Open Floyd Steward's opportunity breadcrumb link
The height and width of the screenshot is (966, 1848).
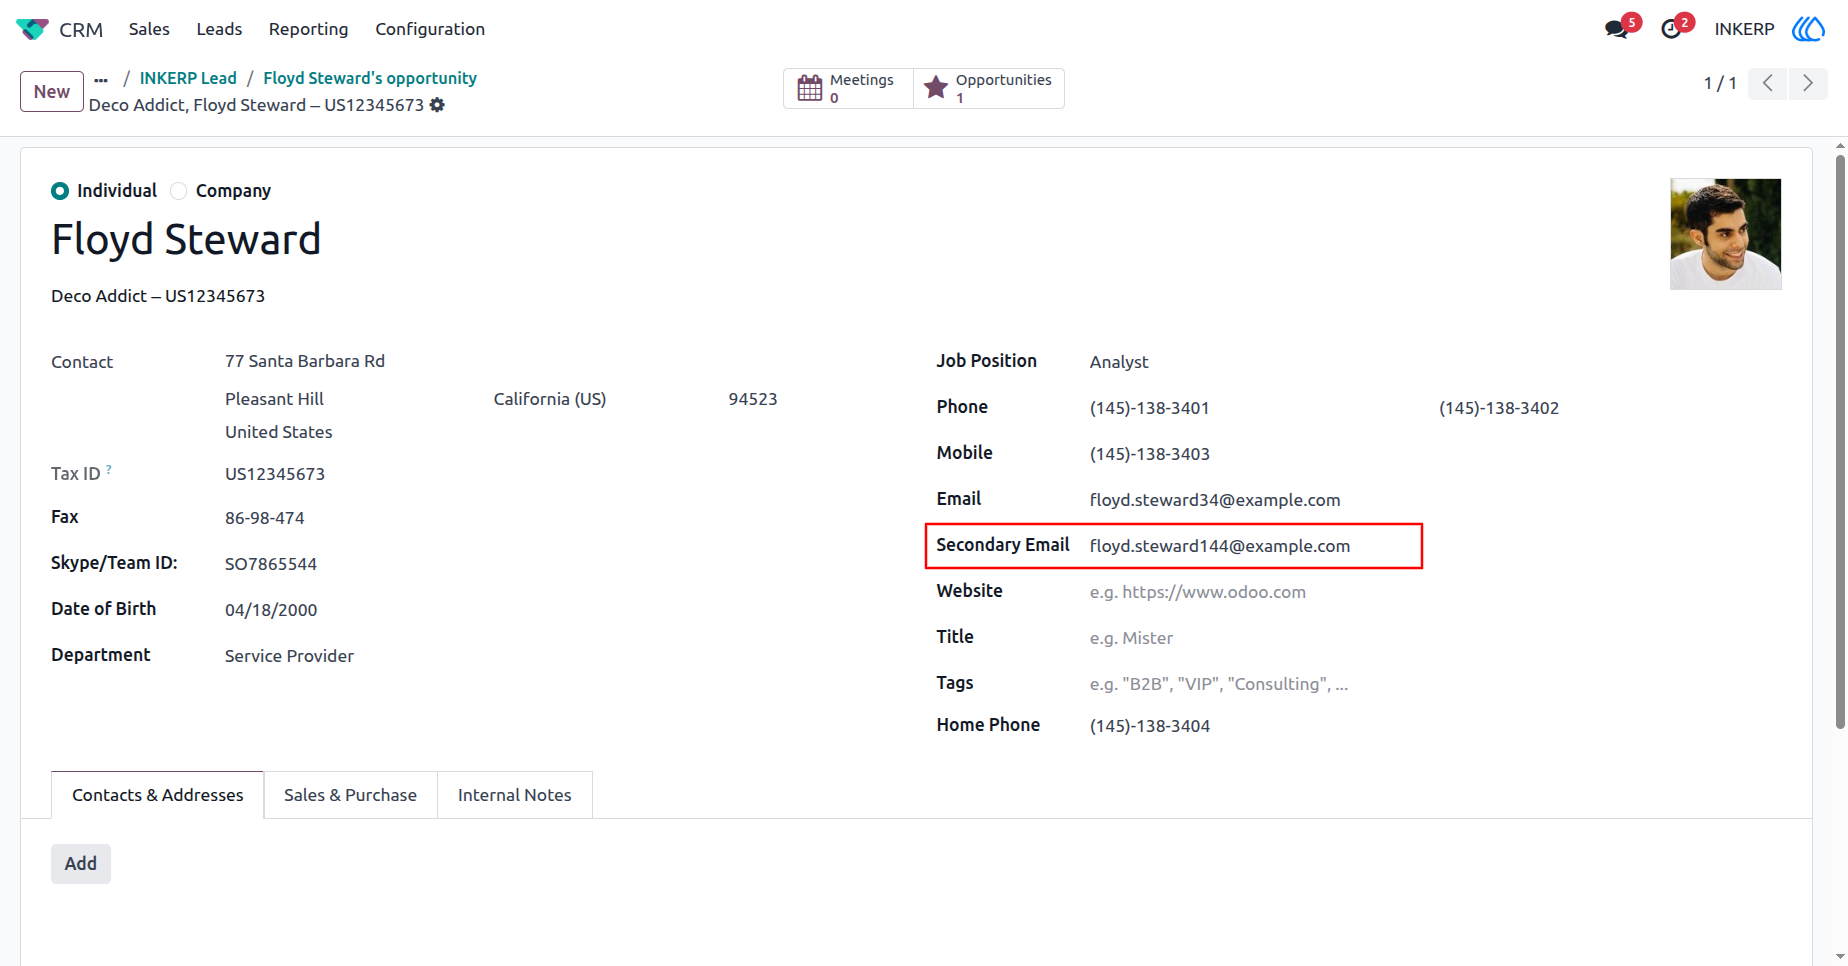click(x=370, y=78)
